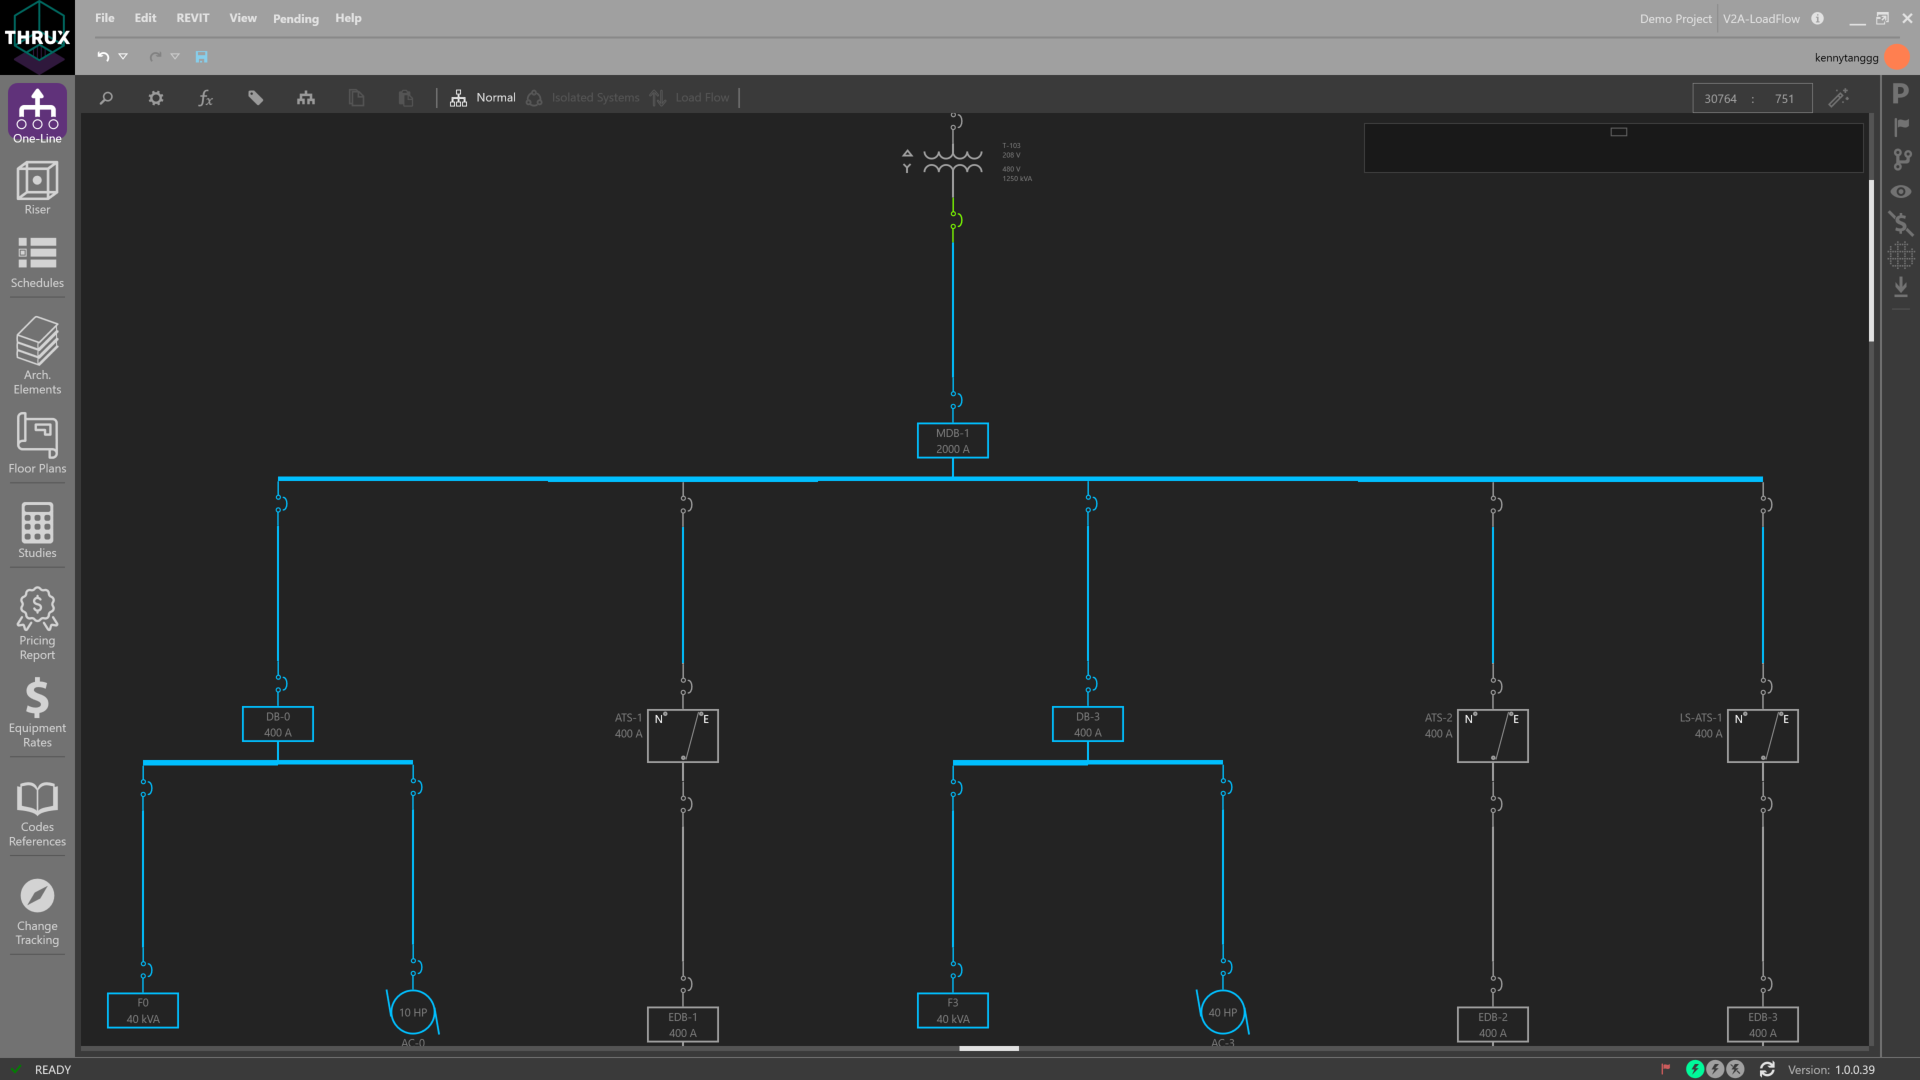Viewport: 1920px width, 1080px height.
Task: Toggle the grid icon on right panel
Action: [x=1901, y=256]
